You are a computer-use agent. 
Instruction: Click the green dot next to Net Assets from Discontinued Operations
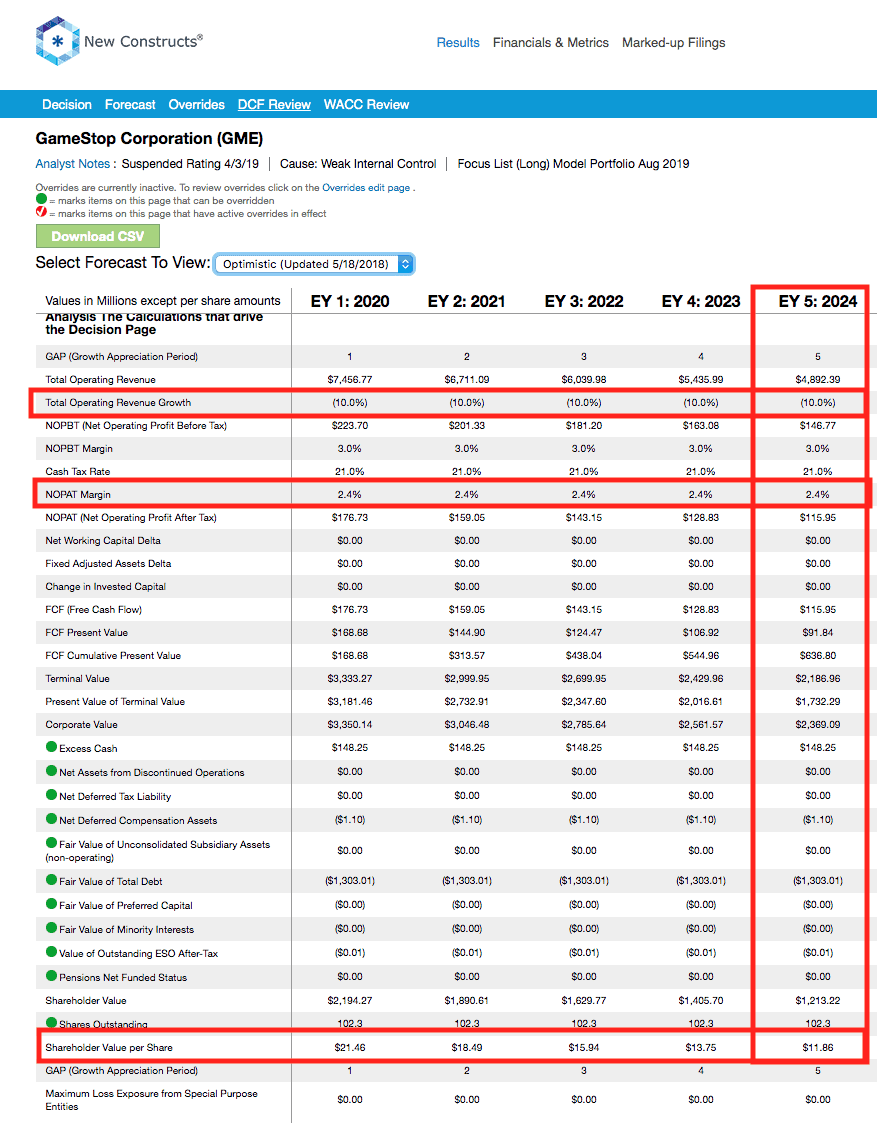tap(52, 771)
